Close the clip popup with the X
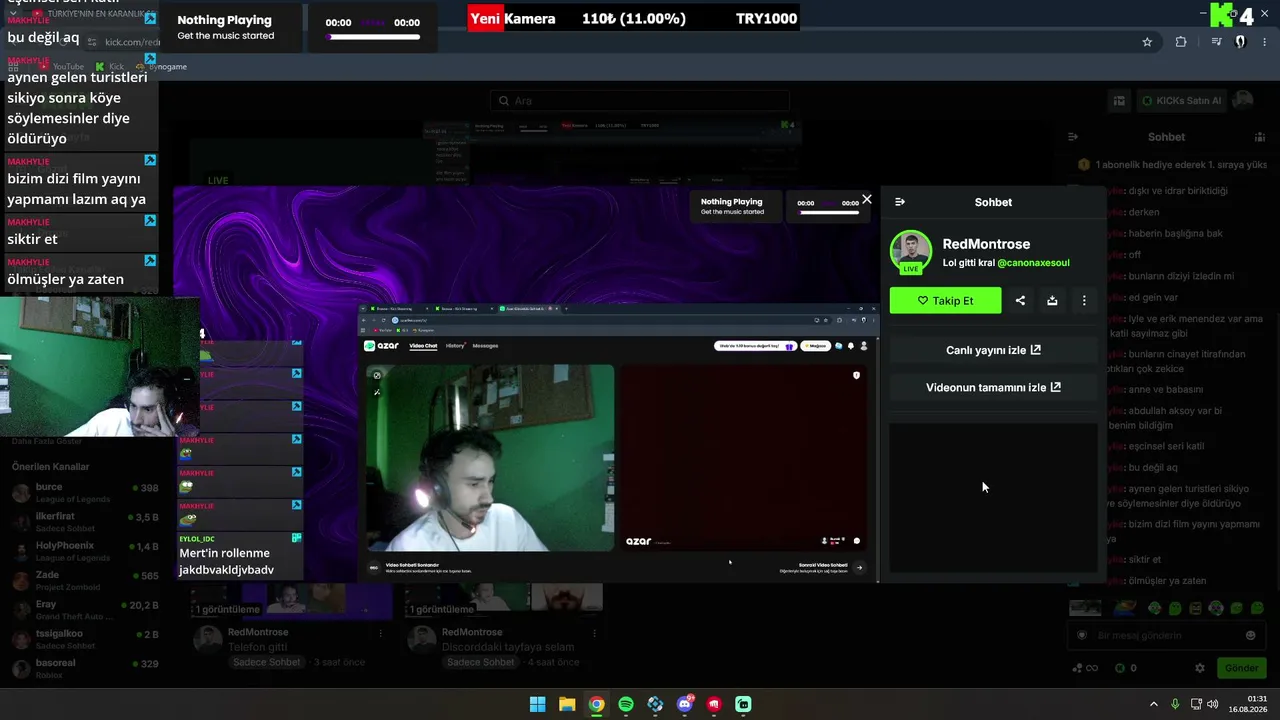 tap(867, 199)
